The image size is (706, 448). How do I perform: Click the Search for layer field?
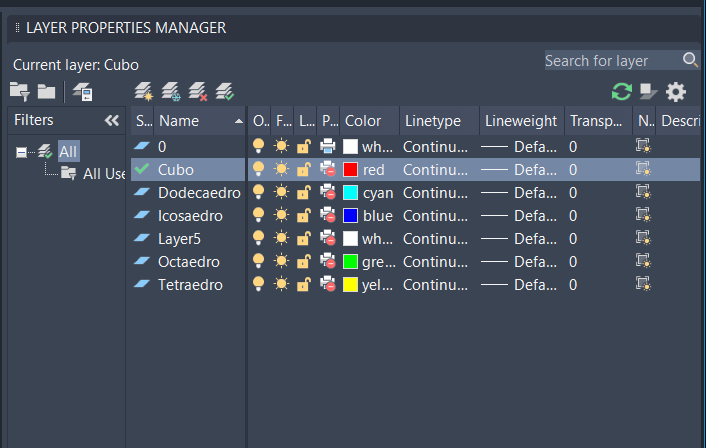pos(611,61)
